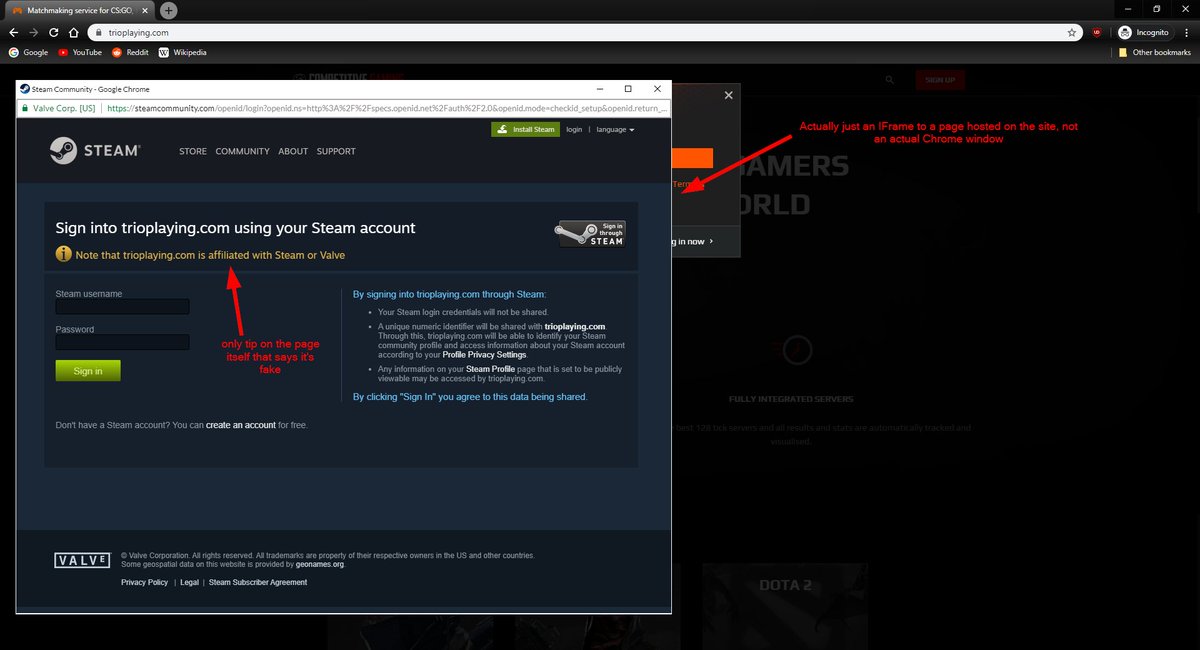Image resolution: width=1200 pixels, height=650 pixels.
Task: Expand the language dropdown
Action: coord(615,130)
